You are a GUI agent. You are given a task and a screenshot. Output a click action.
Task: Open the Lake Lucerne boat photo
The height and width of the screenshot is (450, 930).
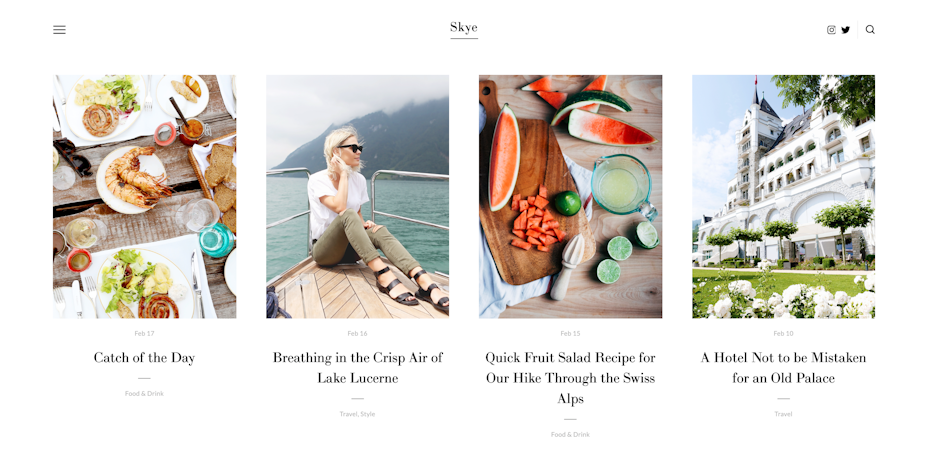click(x=358, y=196)
